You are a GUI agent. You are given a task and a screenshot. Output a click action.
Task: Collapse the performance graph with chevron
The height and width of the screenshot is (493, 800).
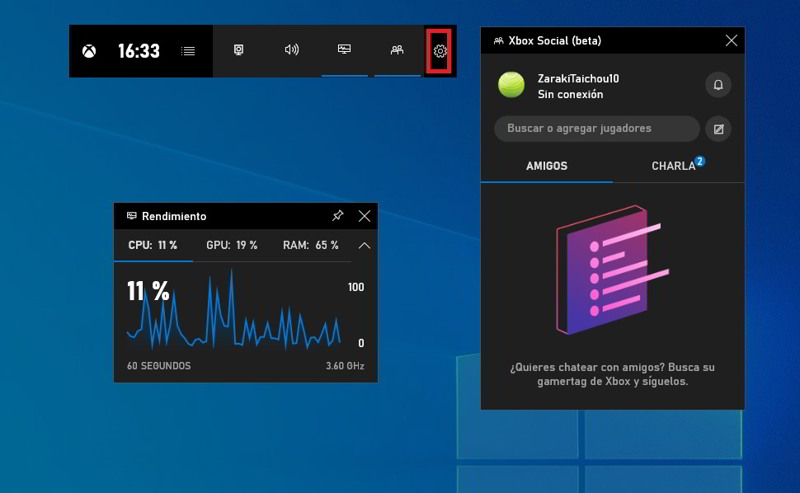364,245
